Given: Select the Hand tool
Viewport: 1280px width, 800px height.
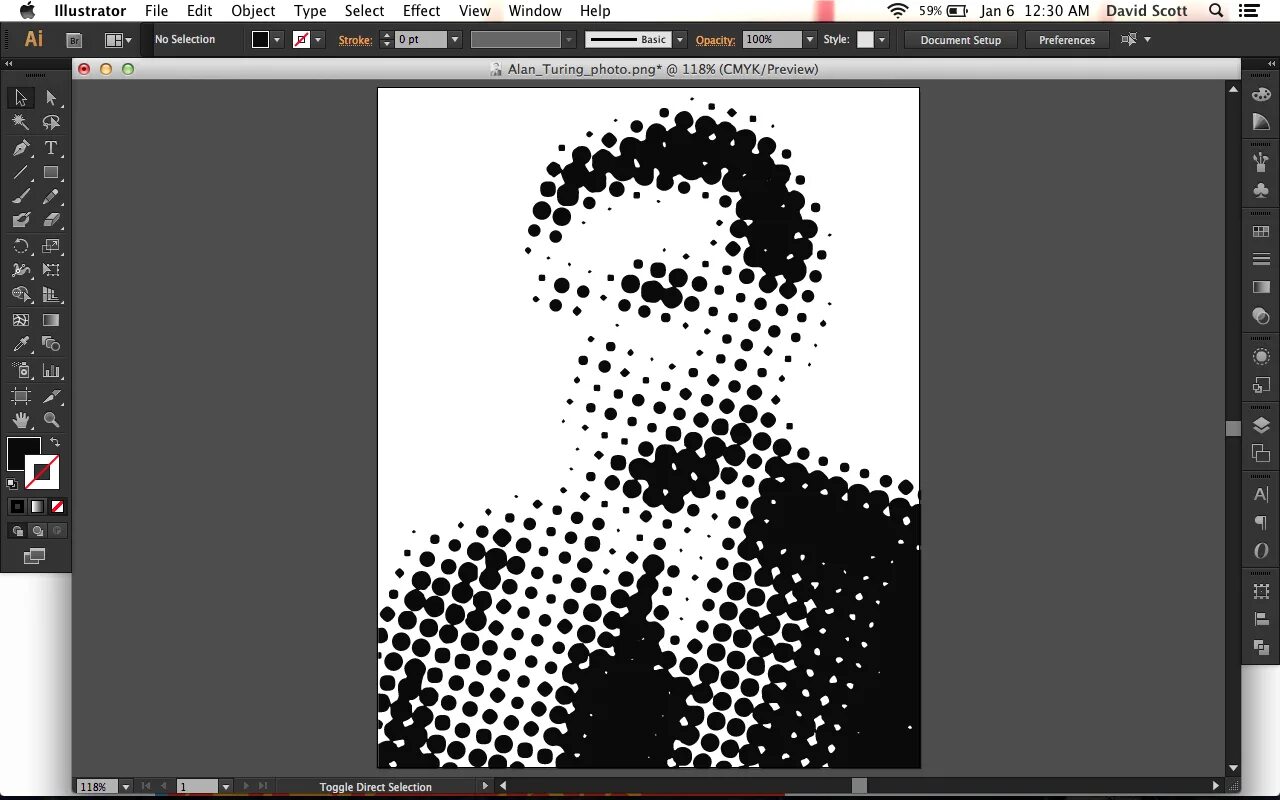Looking at the screenshot, I should tap(20, 420).
